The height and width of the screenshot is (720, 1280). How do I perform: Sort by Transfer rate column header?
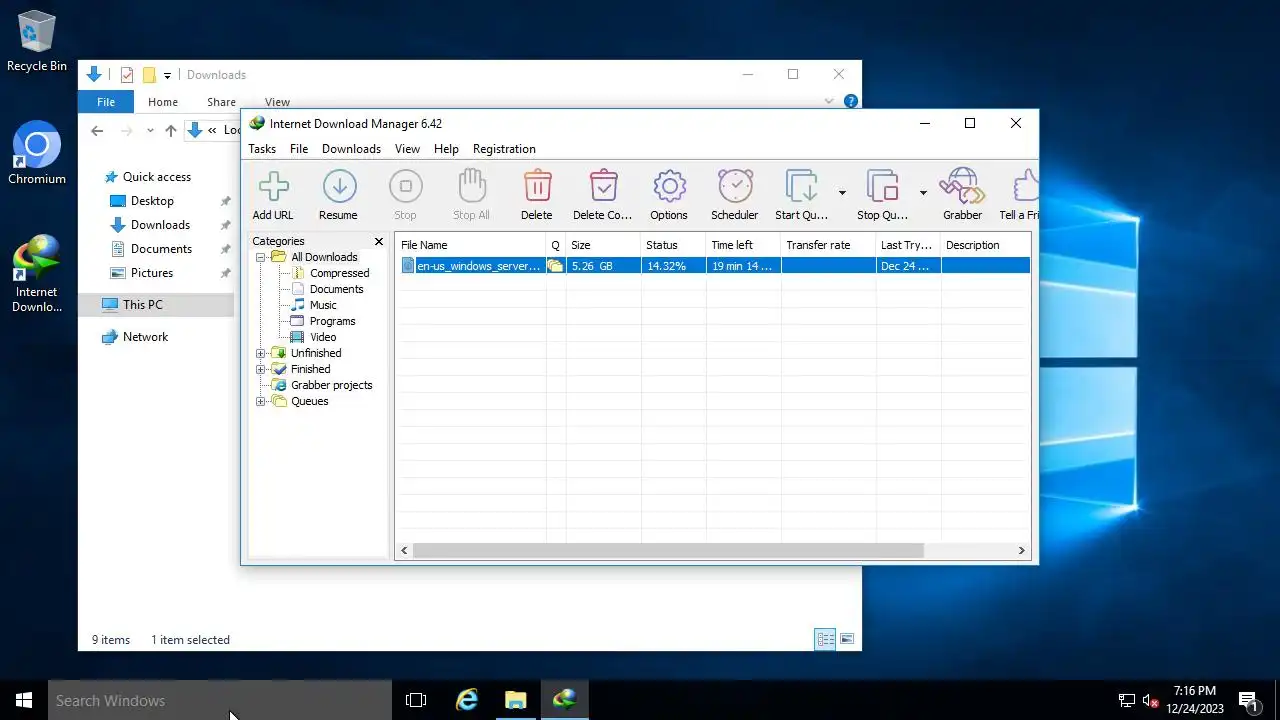click(x=828, y=245)
